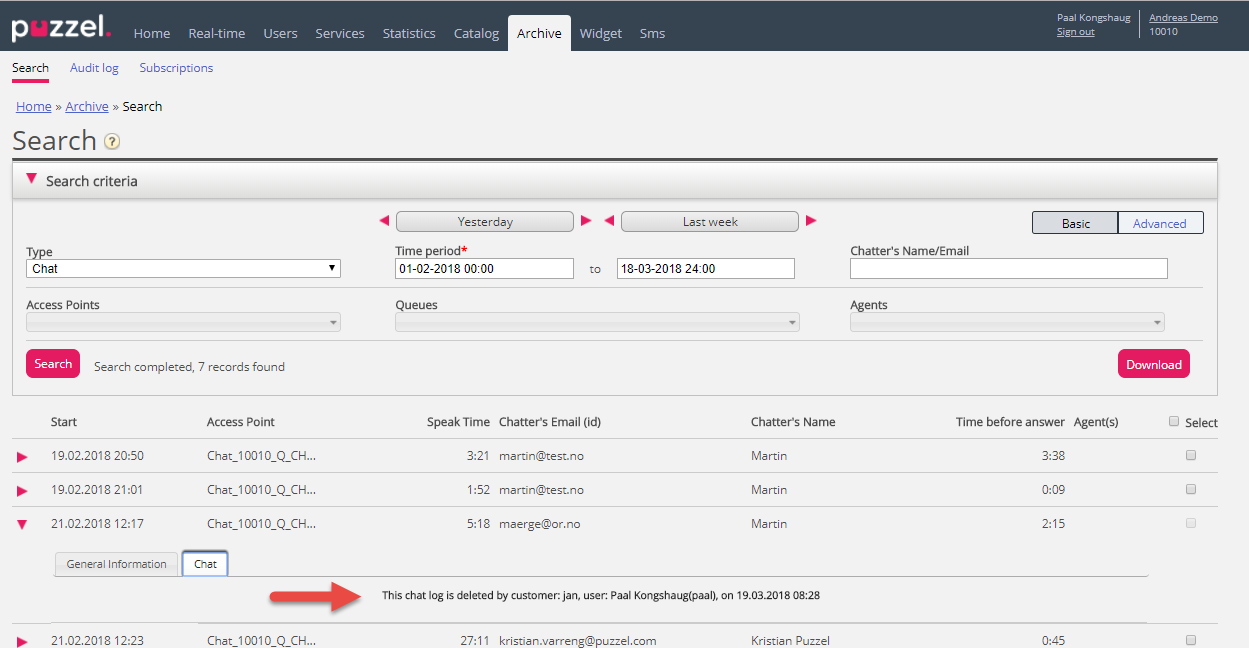Click the Puzzel logo
The width and height of the screenshot is (1249, 648).
[x=61, y=28]
